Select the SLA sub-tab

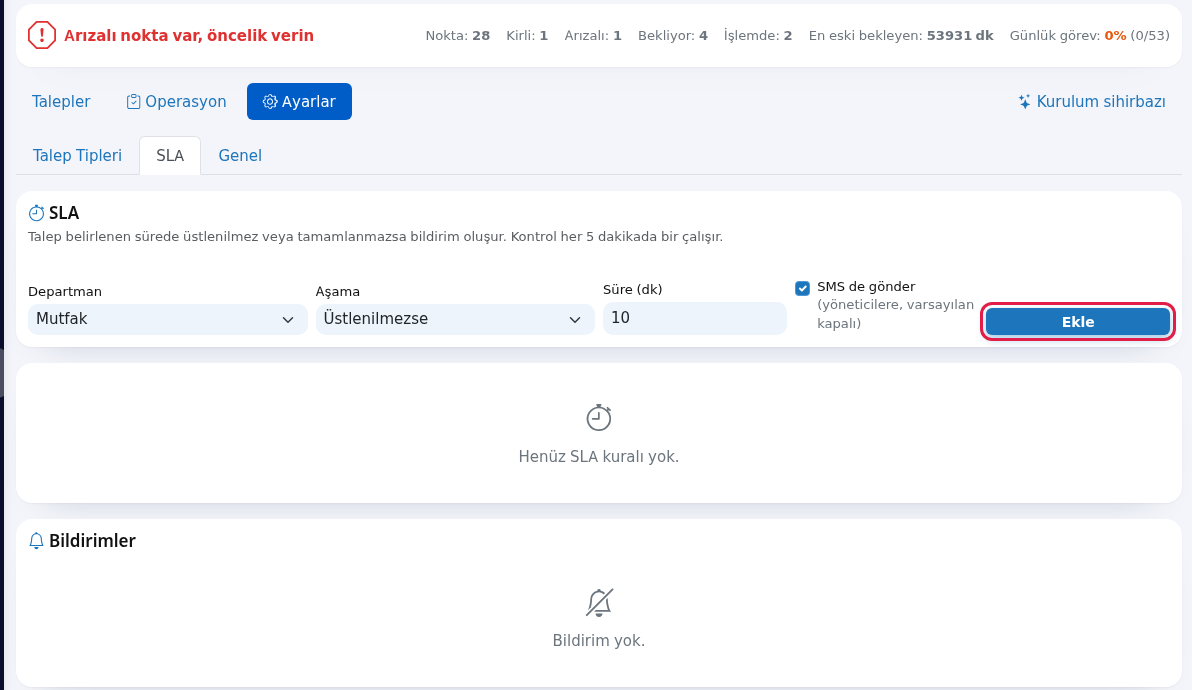pos(170,155)
